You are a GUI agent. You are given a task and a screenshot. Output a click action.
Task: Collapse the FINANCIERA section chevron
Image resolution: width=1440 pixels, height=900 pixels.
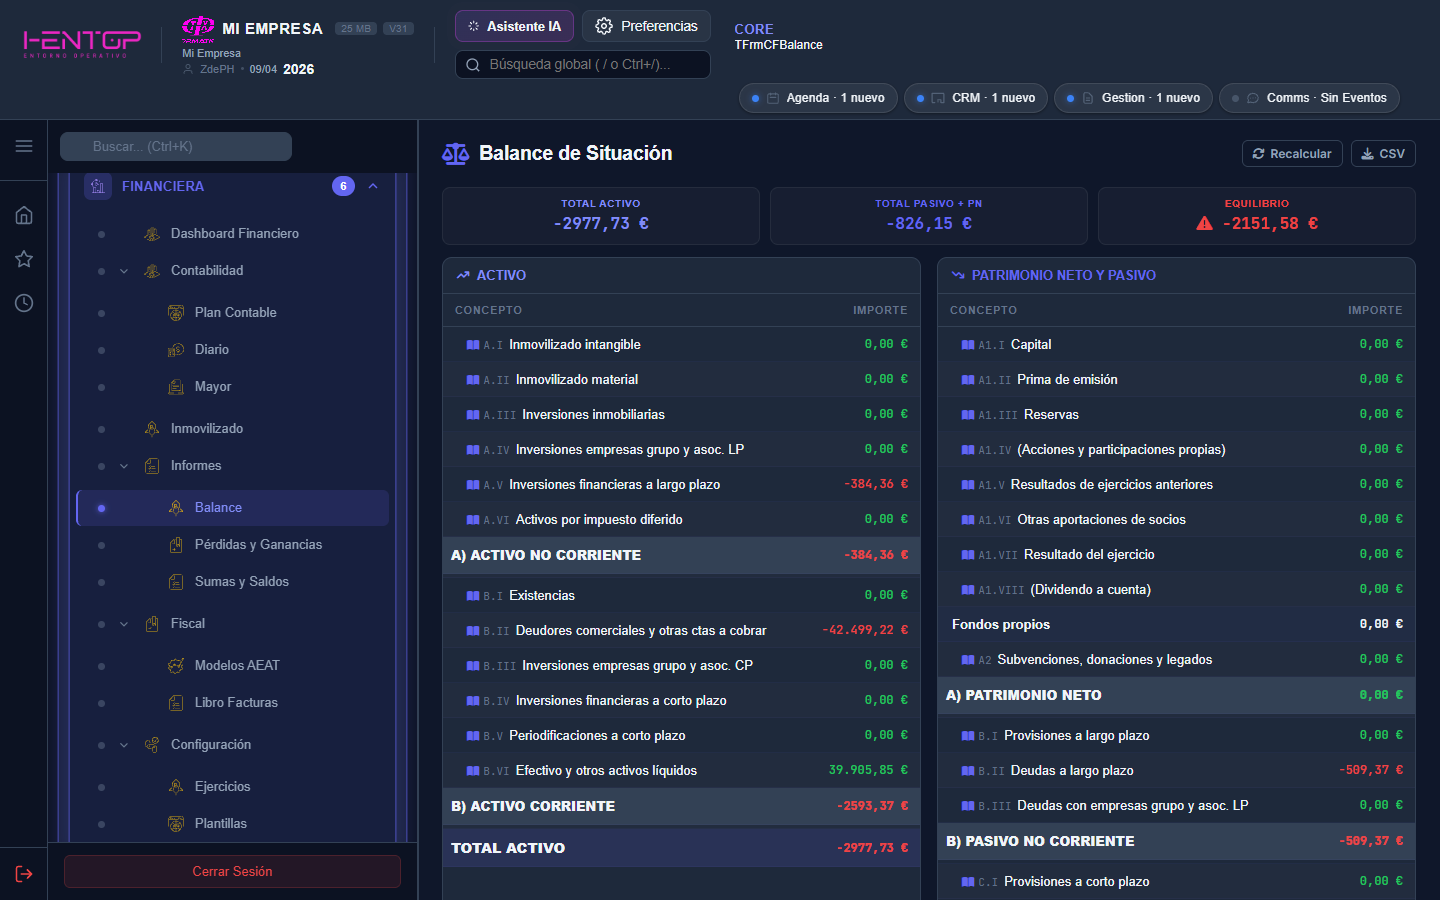[x=373, y=186]
